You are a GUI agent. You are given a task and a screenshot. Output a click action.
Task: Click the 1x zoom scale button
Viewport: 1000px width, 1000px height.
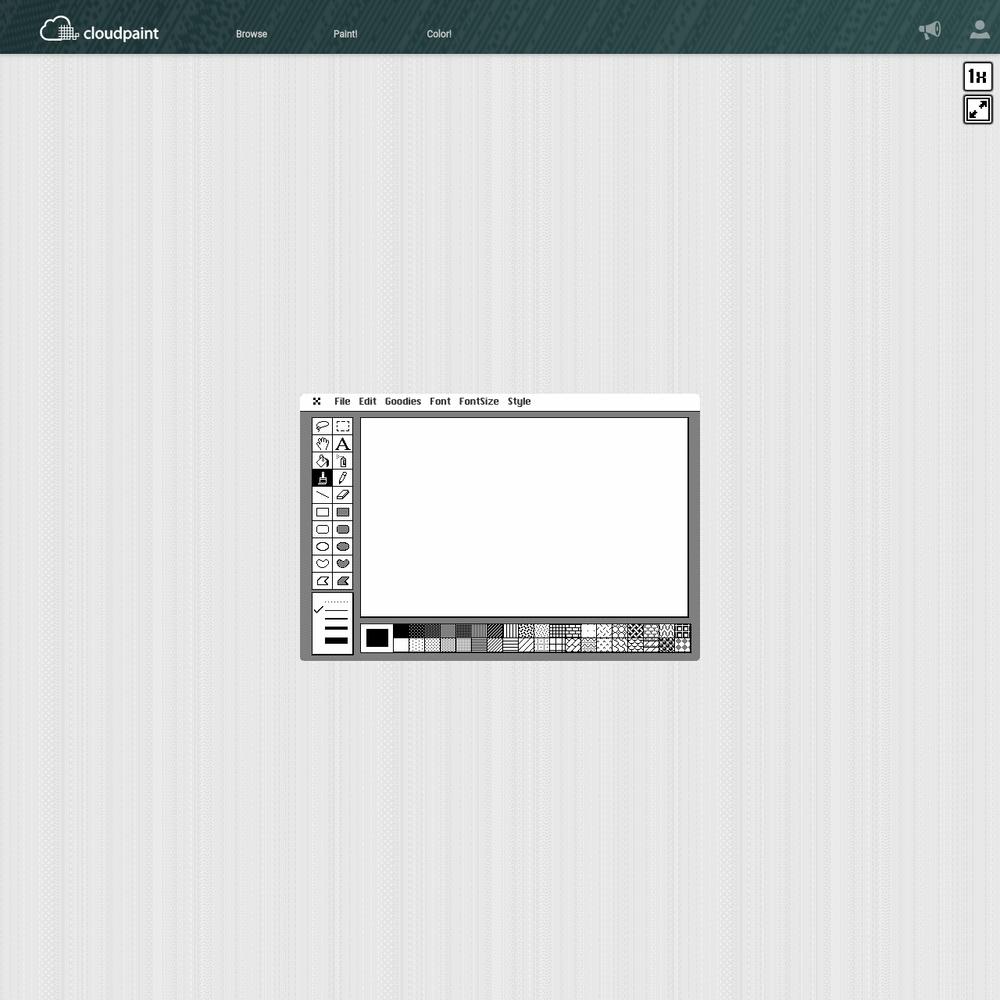click(x=978, y=77)
